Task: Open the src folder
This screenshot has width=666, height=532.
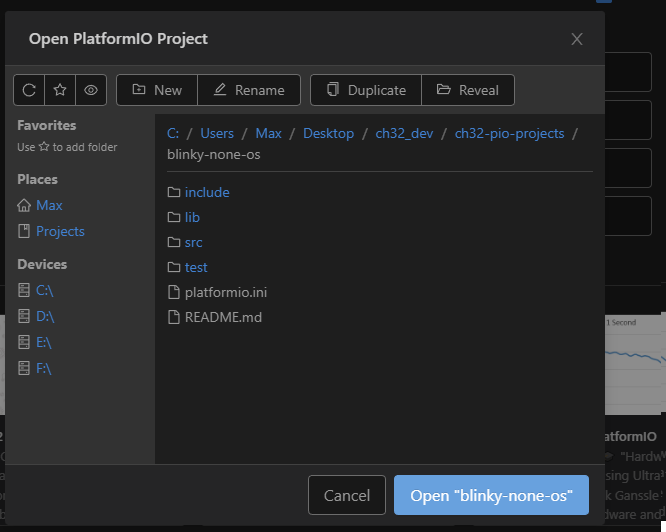Action: pyautogui.click(x=193, y=242)
